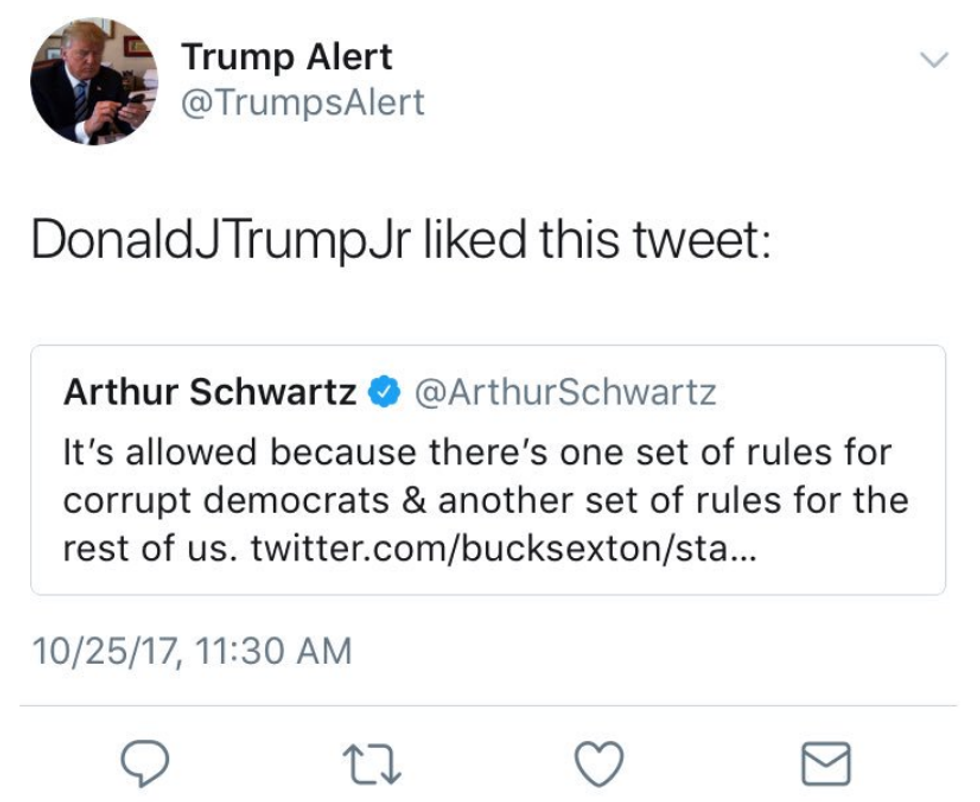Open the Trump Alert display name
Viewport: 980px width, 802px height.
click(x=286, y=57)
